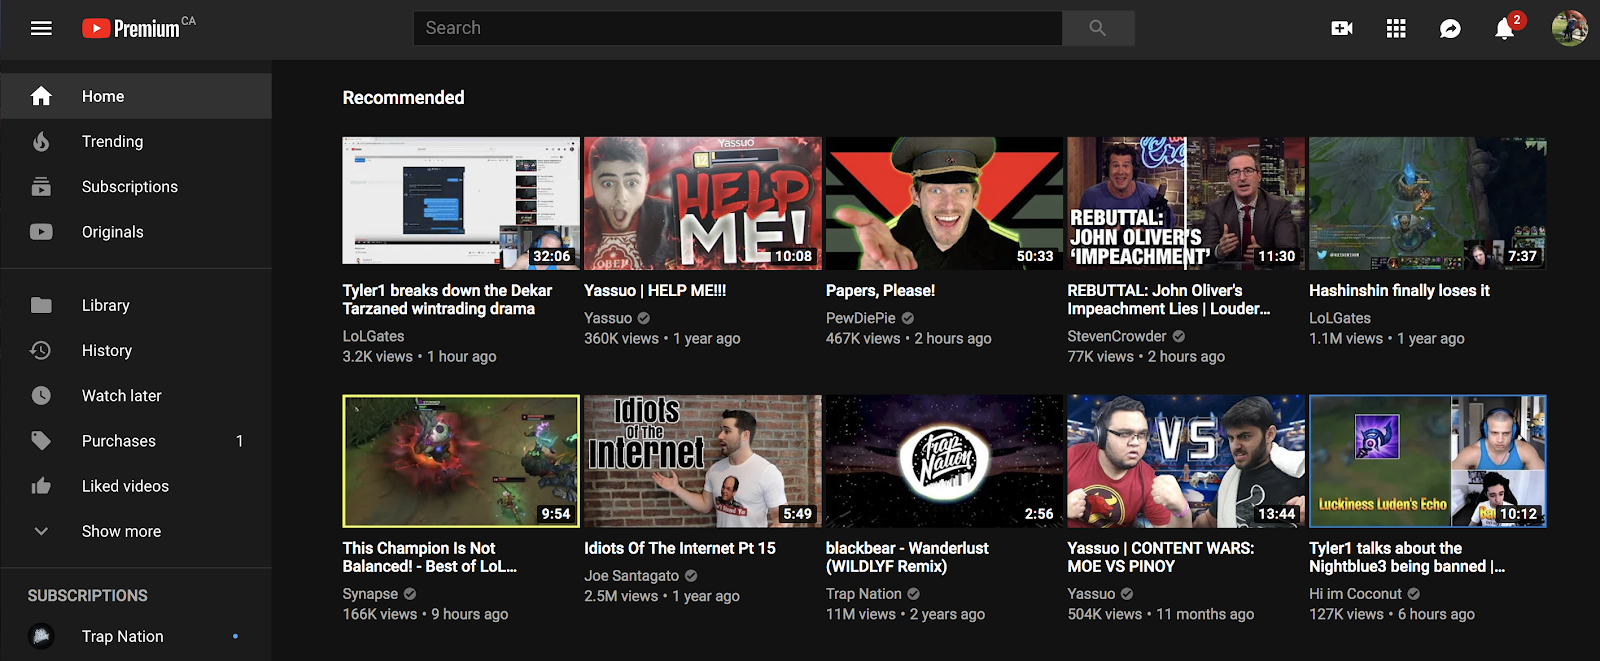
Task: Select Home in the sidebar
Action: 136,96
